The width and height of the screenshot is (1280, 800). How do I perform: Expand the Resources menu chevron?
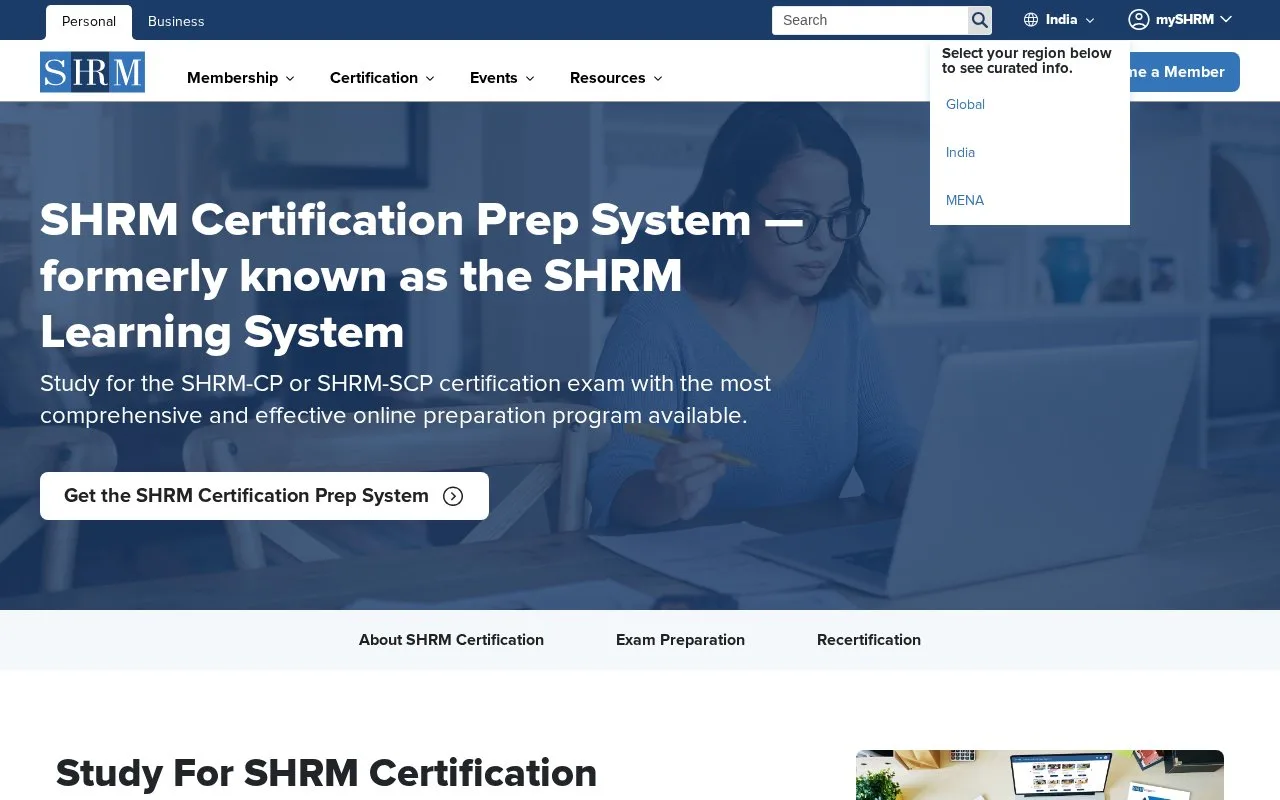(x=658, y=78)
